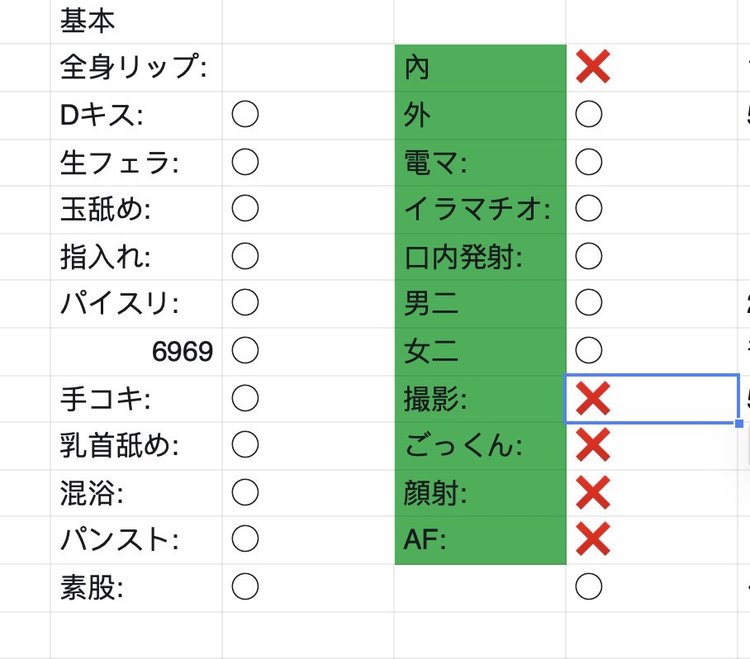This screenshot has width=750, height=659.
Task: Click the circle beside パンスト:
Action: [x=245, y=540]
